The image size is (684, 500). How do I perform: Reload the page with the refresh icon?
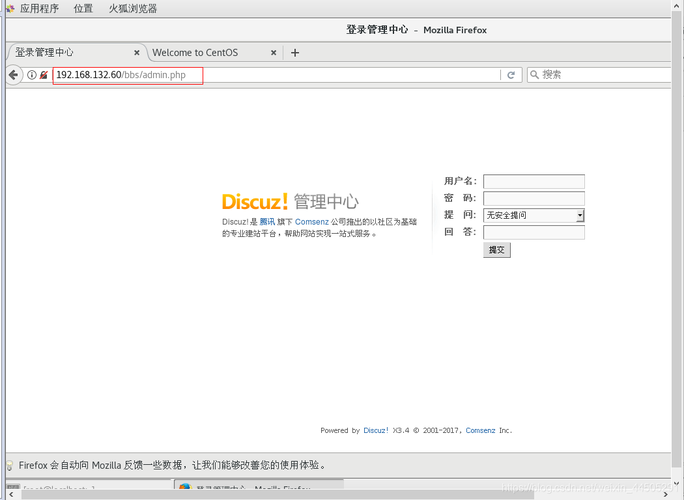coord(511,75)
